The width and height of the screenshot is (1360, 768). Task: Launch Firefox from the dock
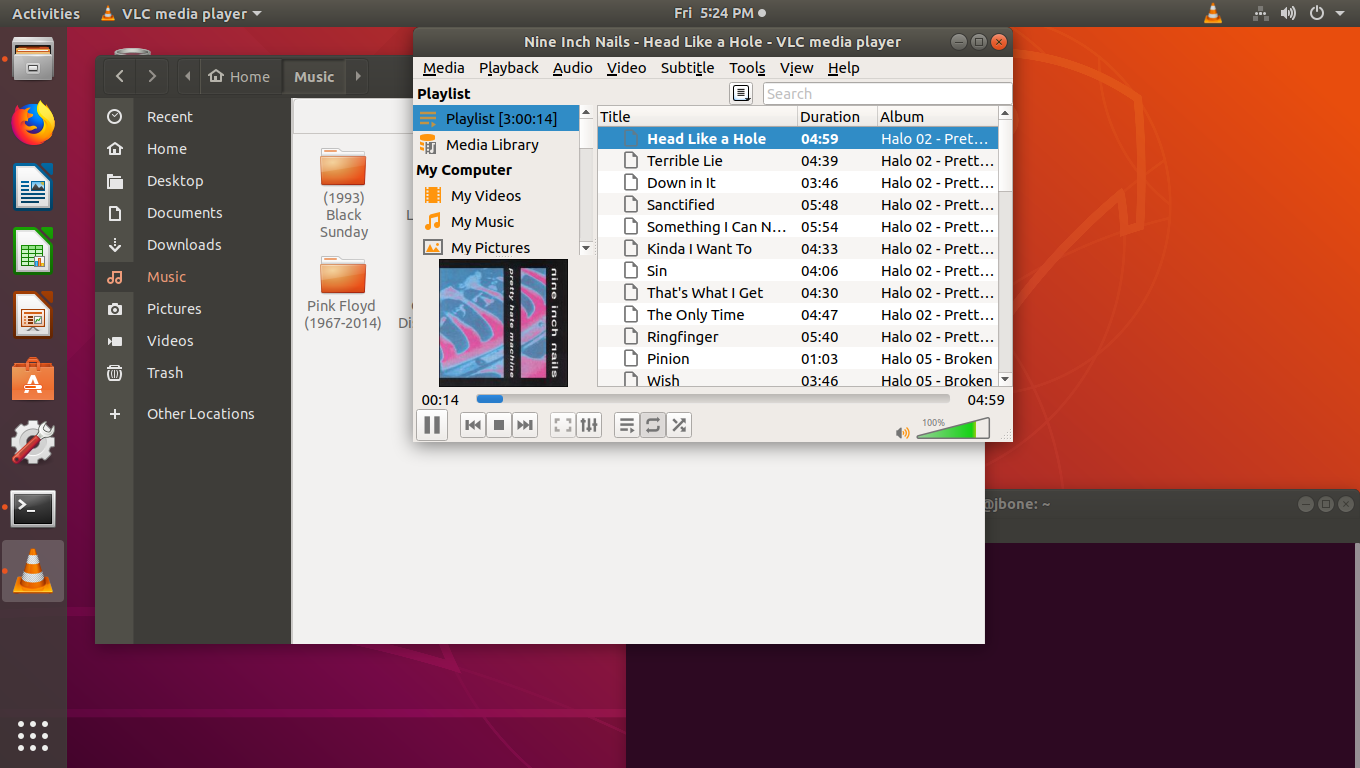click(x=33, y=123)
